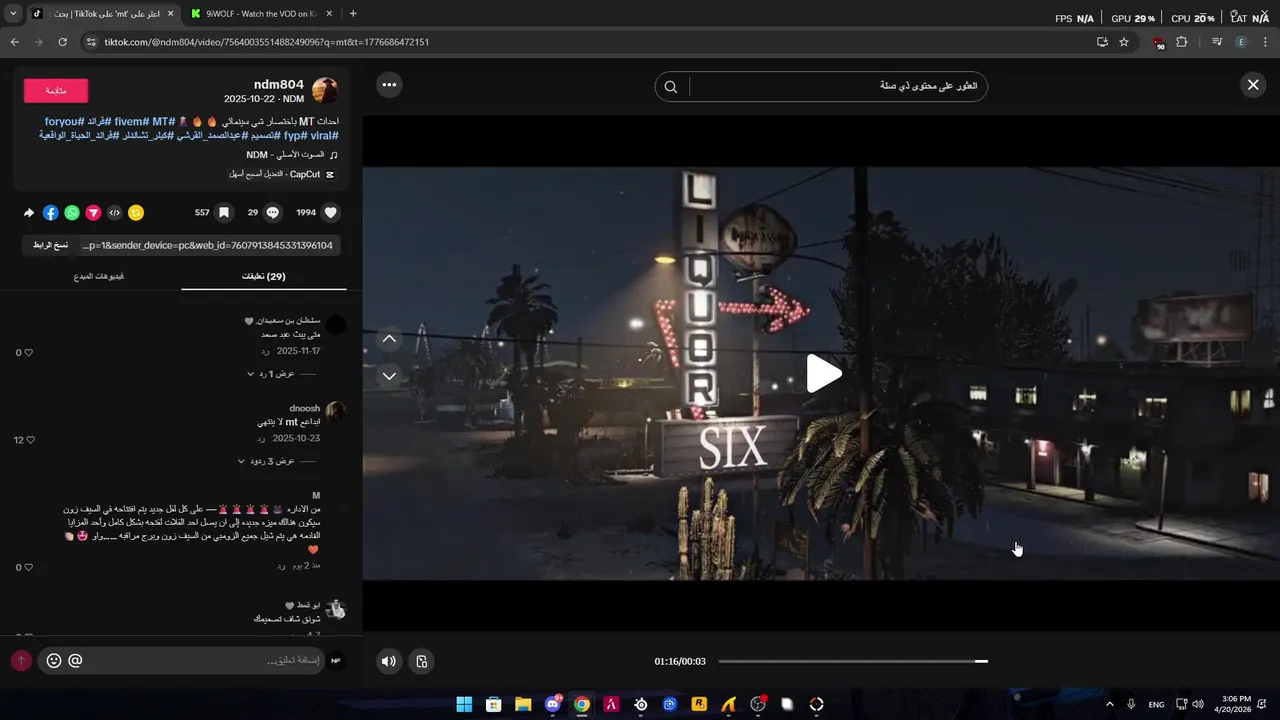This screenshot has height=720, width=1280.
Task: Click the copy link button
Action: pos(51,245)
